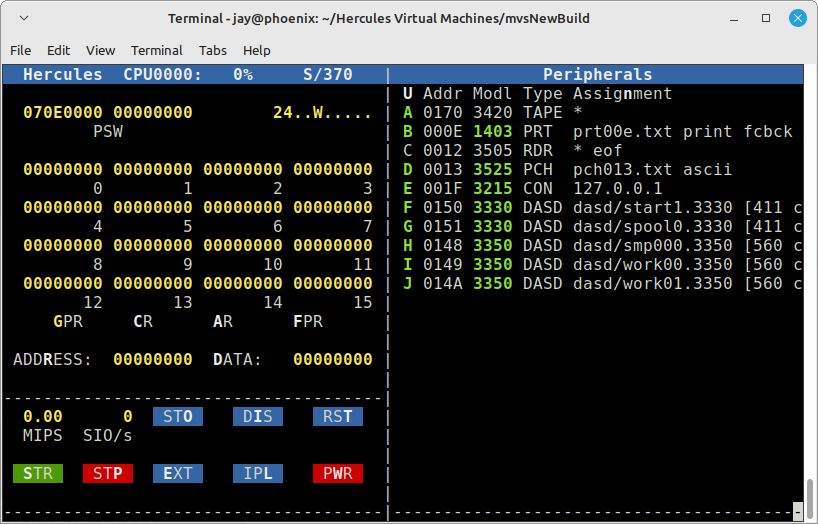Select device B printer prt00e.txt row
Viewport: 818px width, 524px height.
coord(603,132)
